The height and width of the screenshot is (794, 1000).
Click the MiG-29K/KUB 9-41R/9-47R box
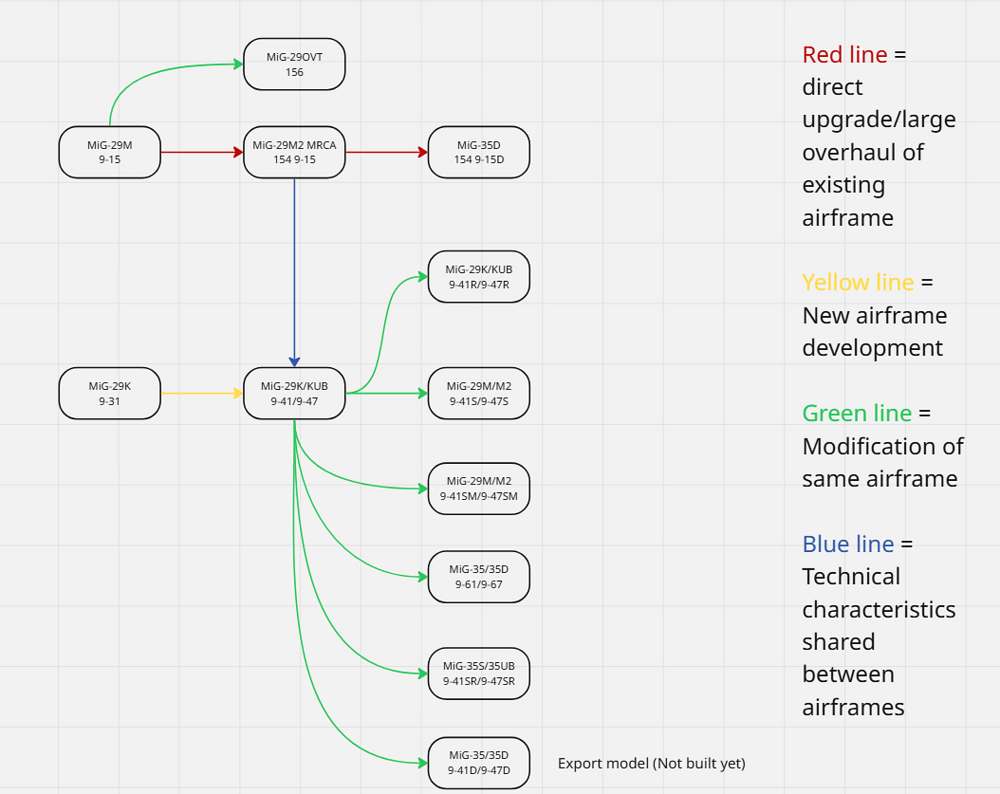point(479,276)
